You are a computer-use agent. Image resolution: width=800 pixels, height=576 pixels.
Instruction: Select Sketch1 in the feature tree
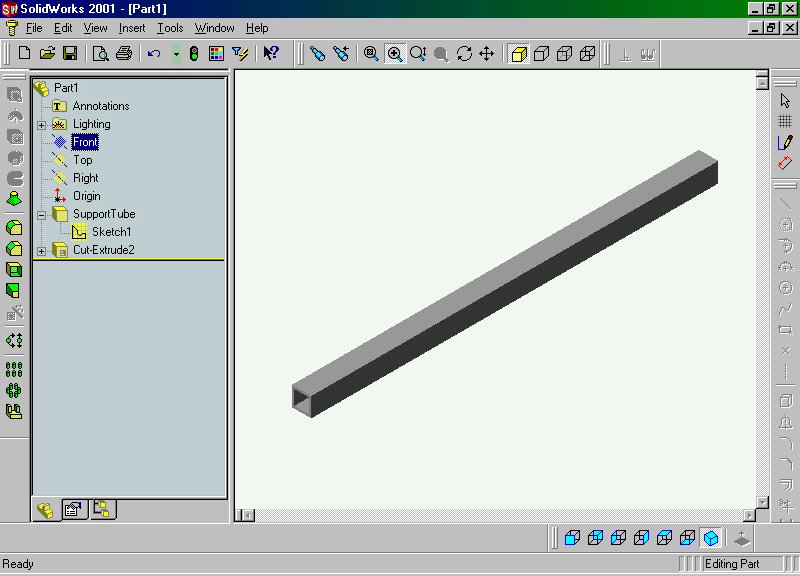tap(111, 232)
